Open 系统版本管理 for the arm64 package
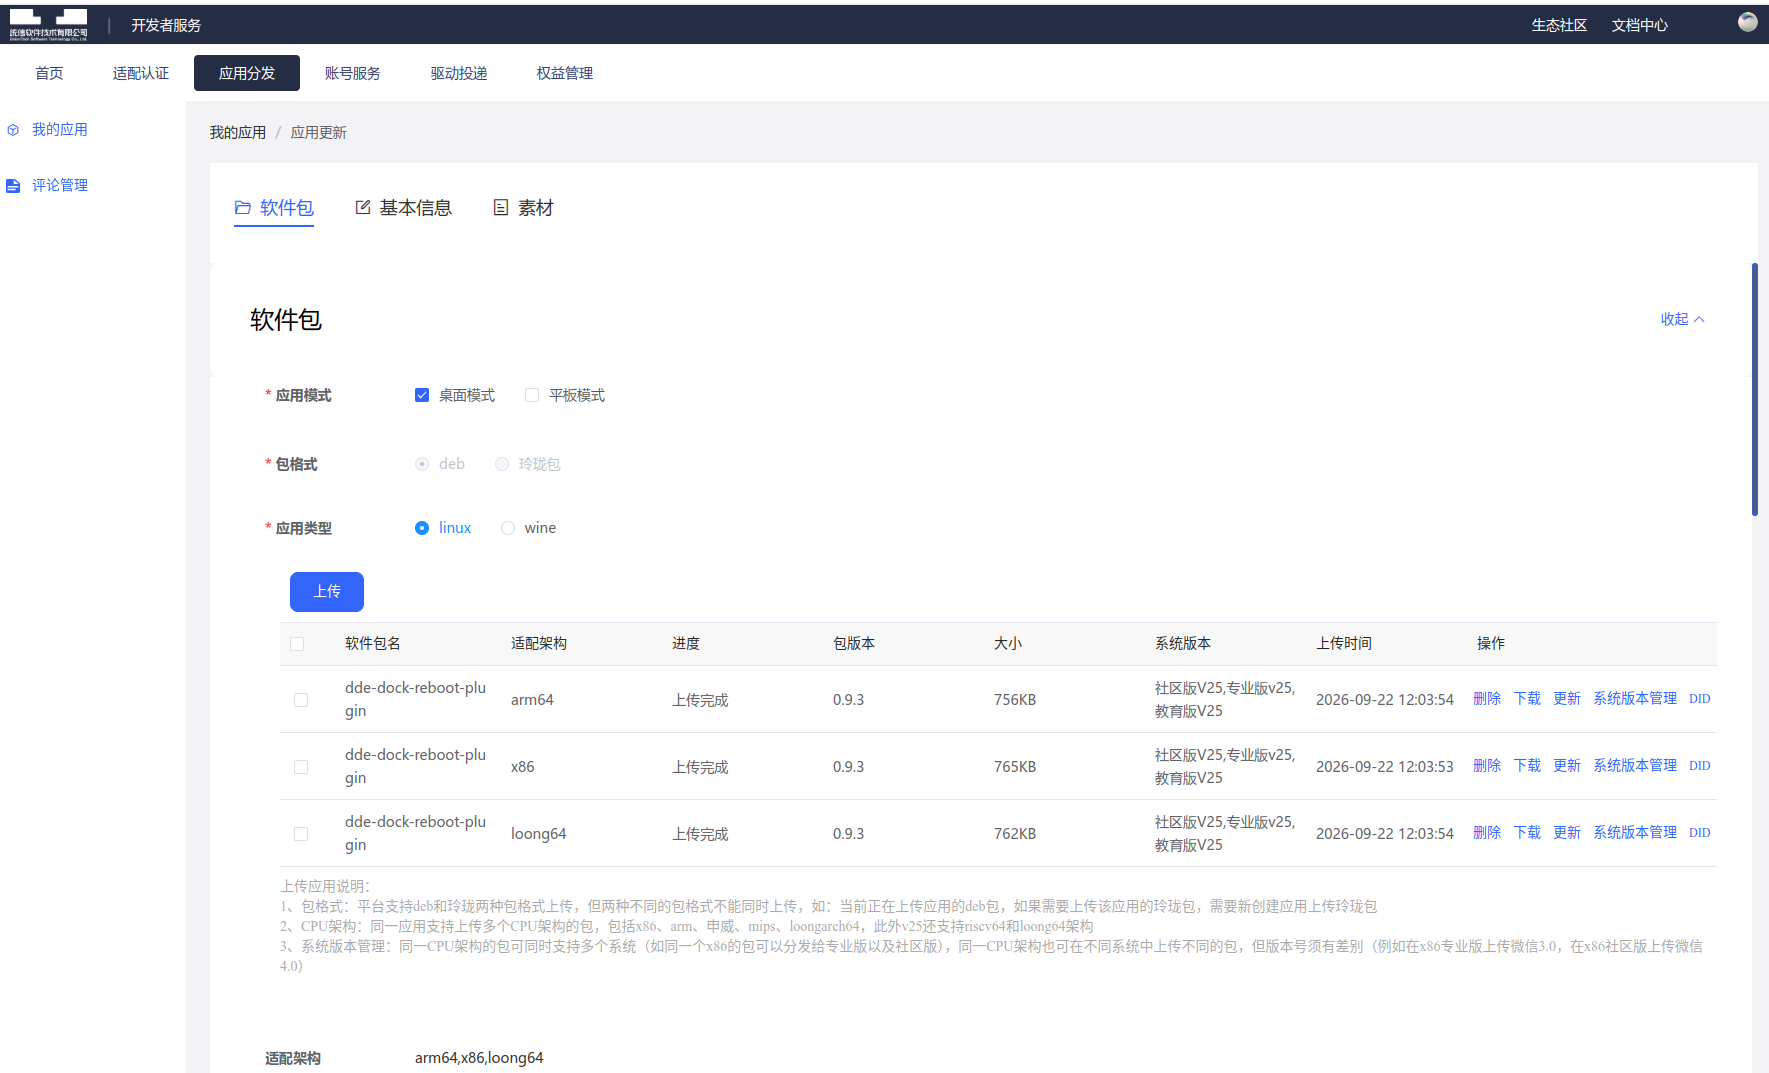This screenshot has height=1073, width=1769. (x=1635, y=698)
